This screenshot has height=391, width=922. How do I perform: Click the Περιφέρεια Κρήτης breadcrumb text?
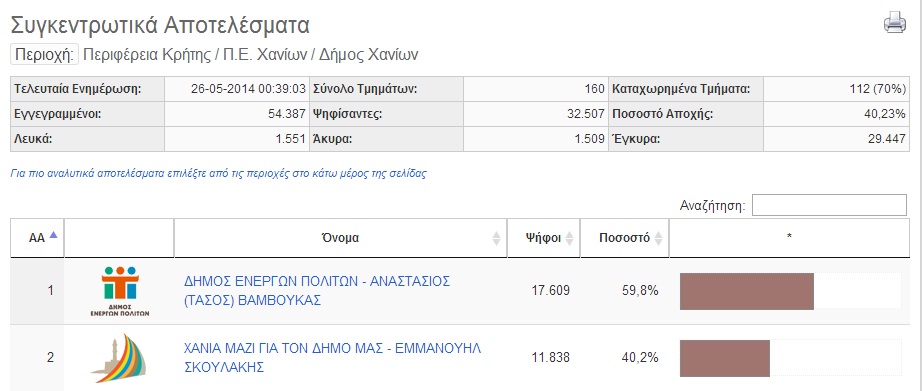(146, 55)
